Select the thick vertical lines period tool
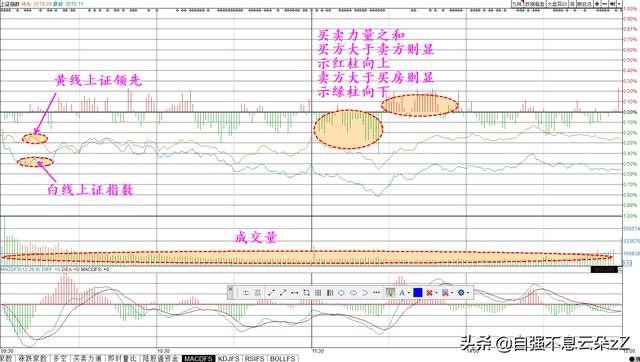Image resolution: width=640 pixels, height=362 pixels. coord(330,293)
